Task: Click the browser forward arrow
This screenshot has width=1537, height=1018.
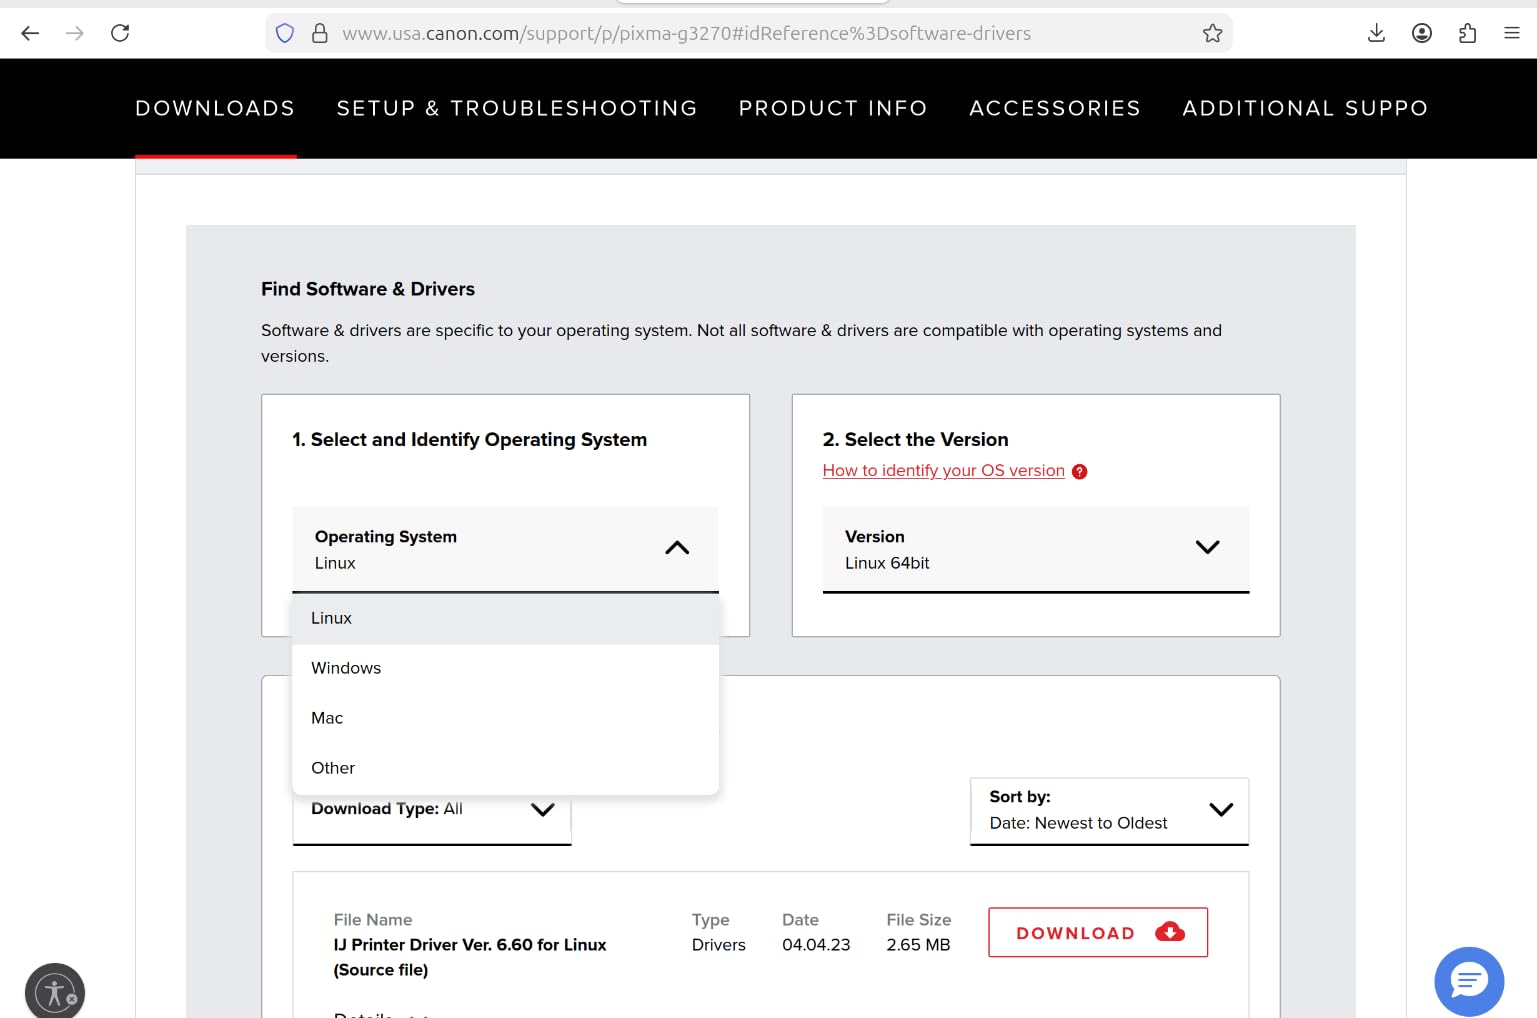Action: (75, 33)
